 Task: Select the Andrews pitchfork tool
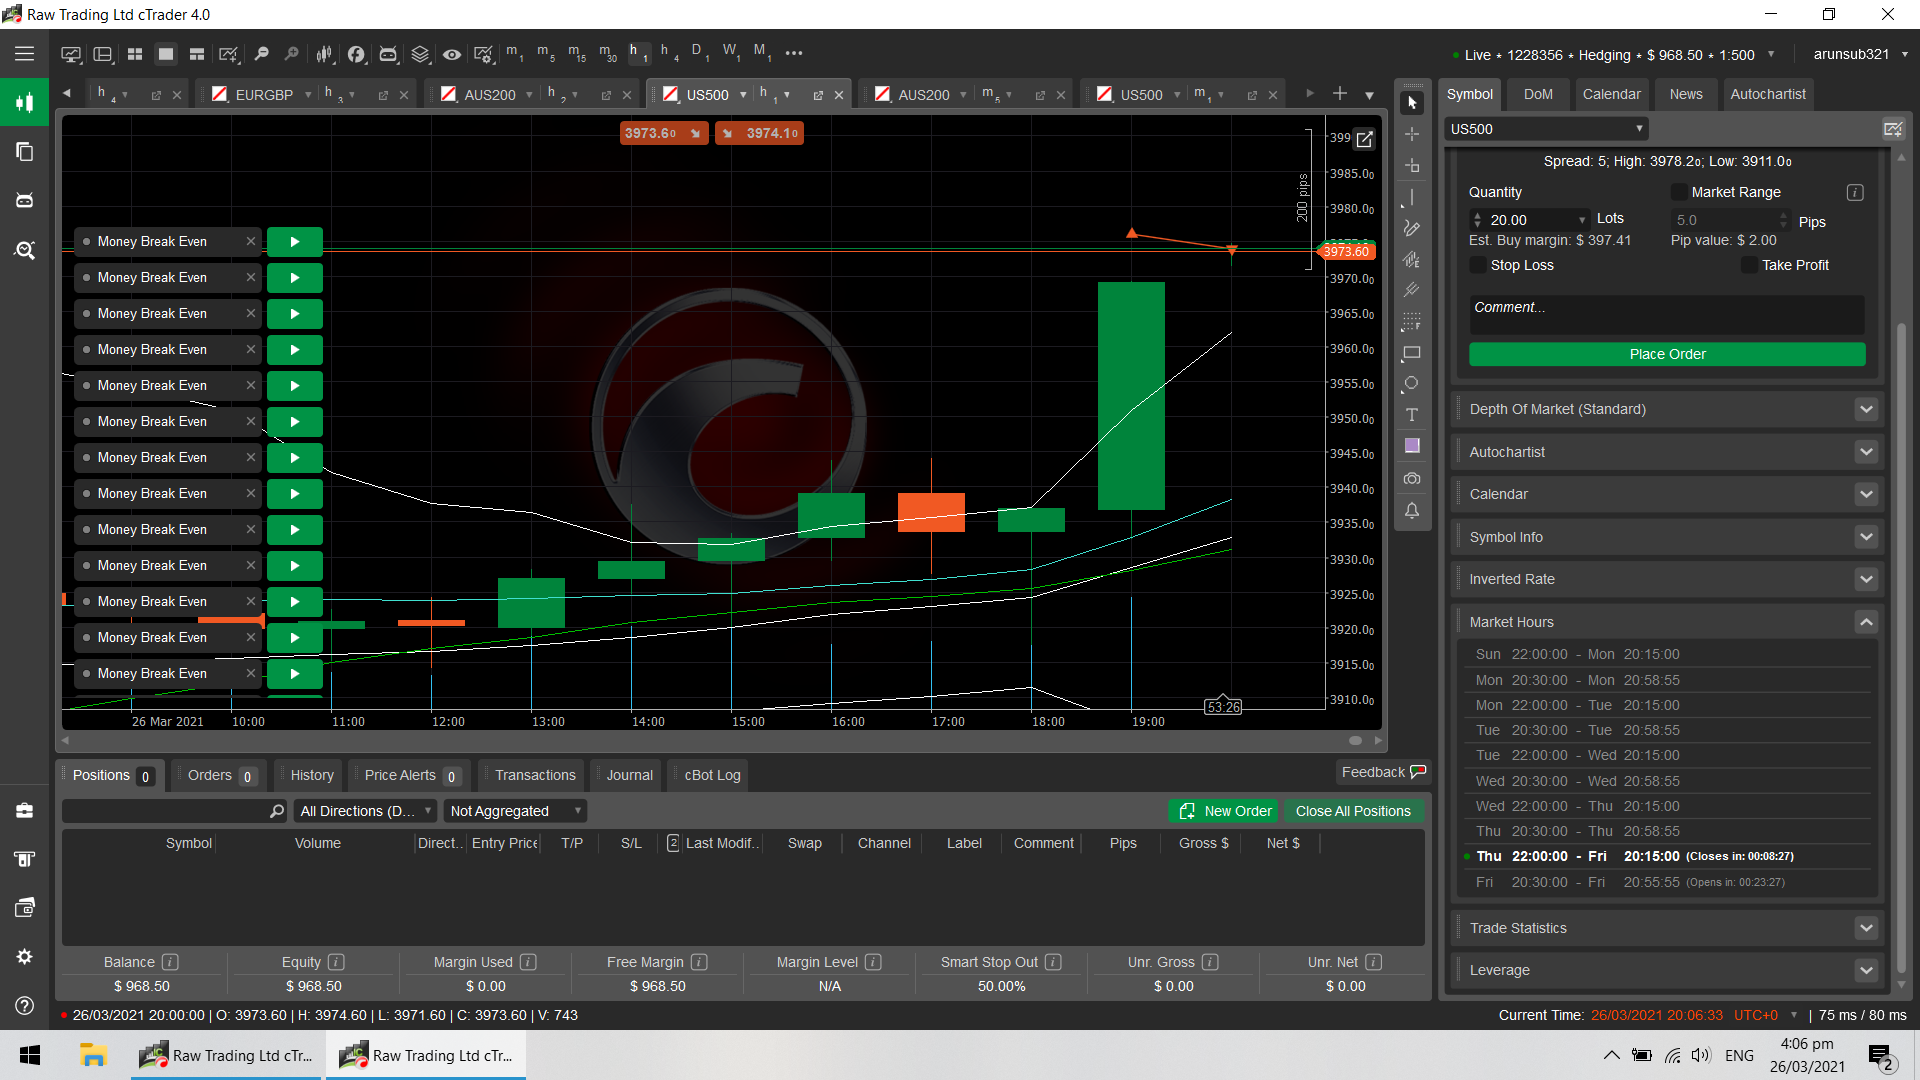click(x=1412, y=290)
